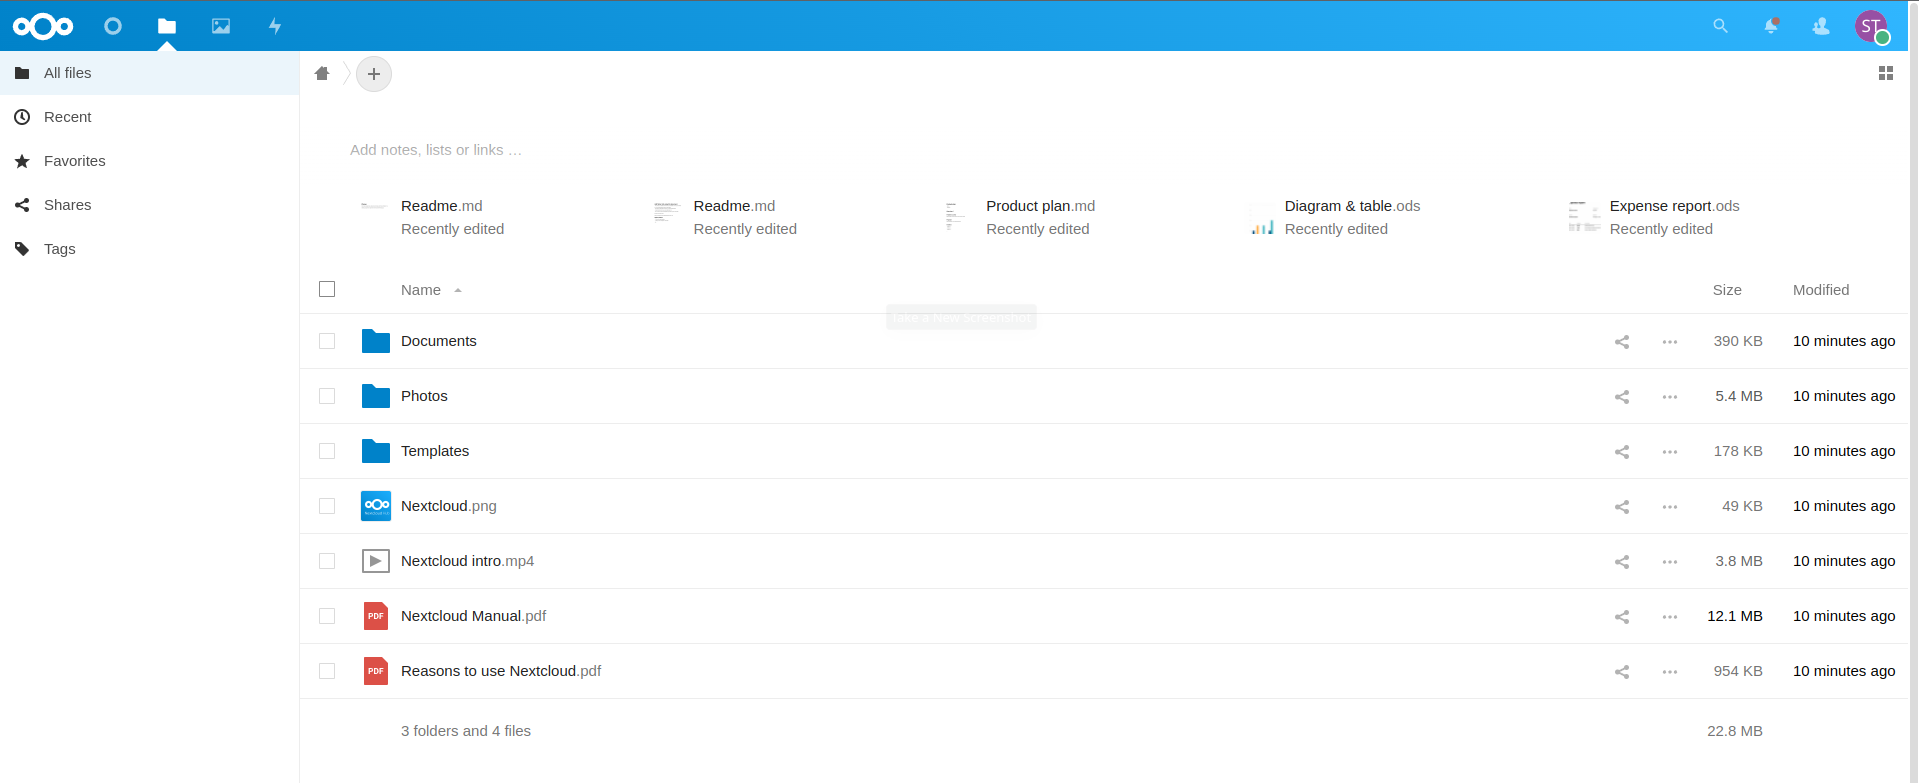Select the Photos row checkbox
Screen dimensions: 1919x783
tap(327, 396)
